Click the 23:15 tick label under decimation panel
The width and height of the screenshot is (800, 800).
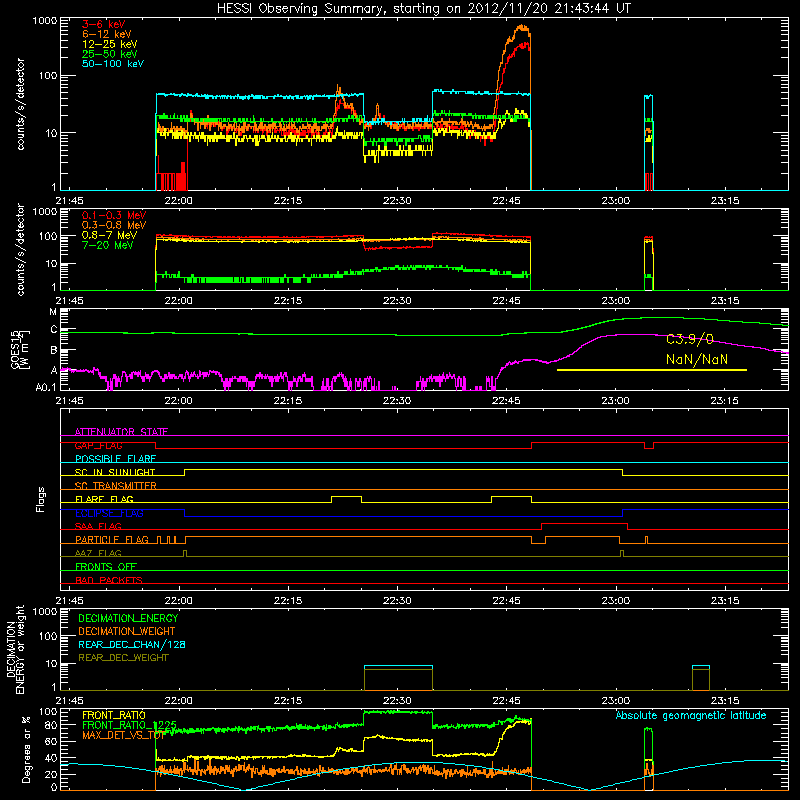[724, 701]
